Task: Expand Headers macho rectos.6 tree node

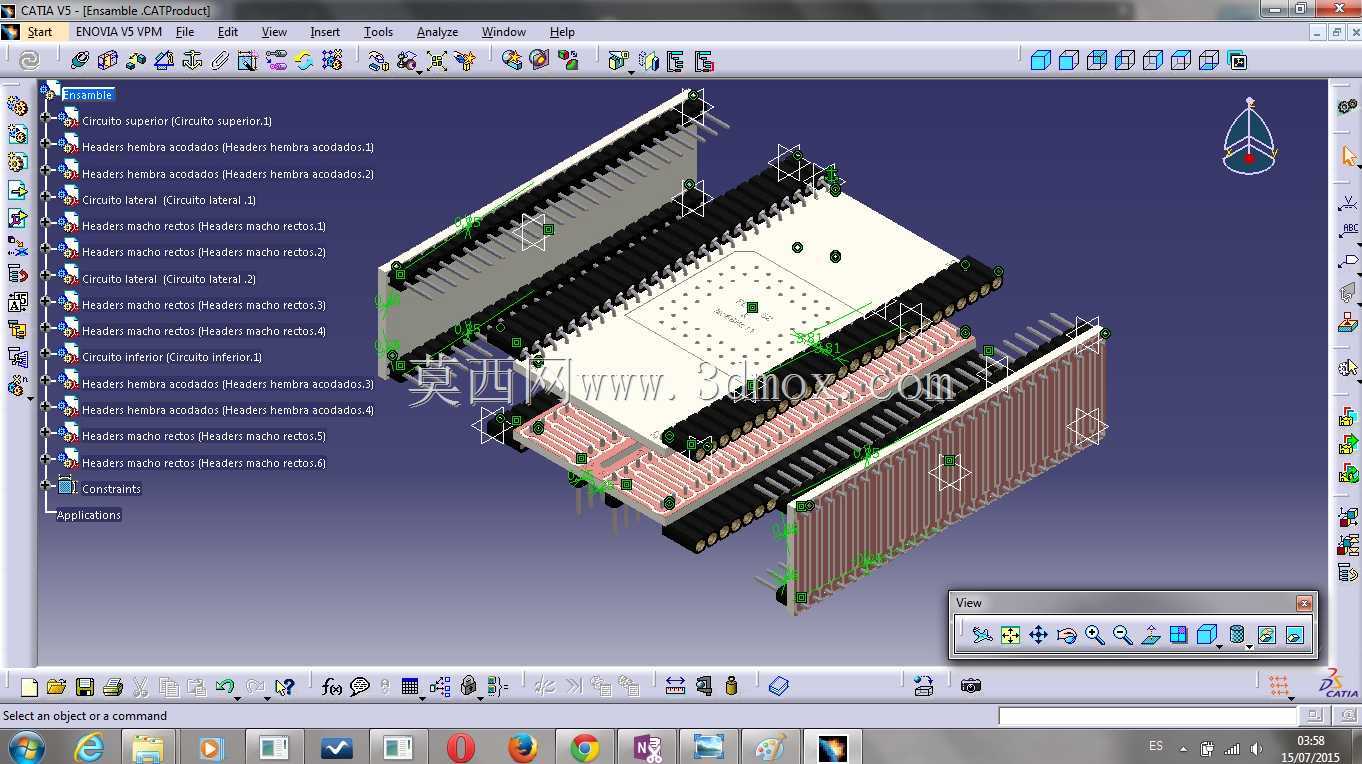Action: click(x=45, y=459)
